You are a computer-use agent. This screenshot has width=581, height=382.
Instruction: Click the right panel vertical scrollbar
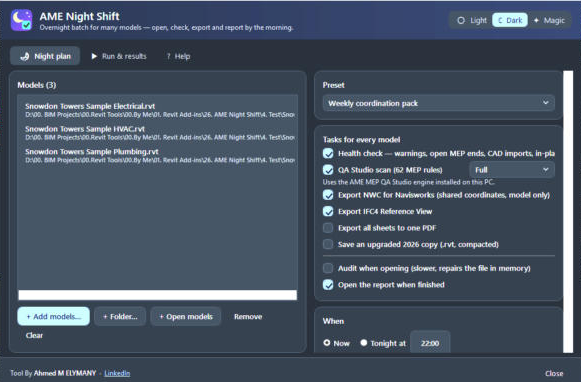pos(568,212)
